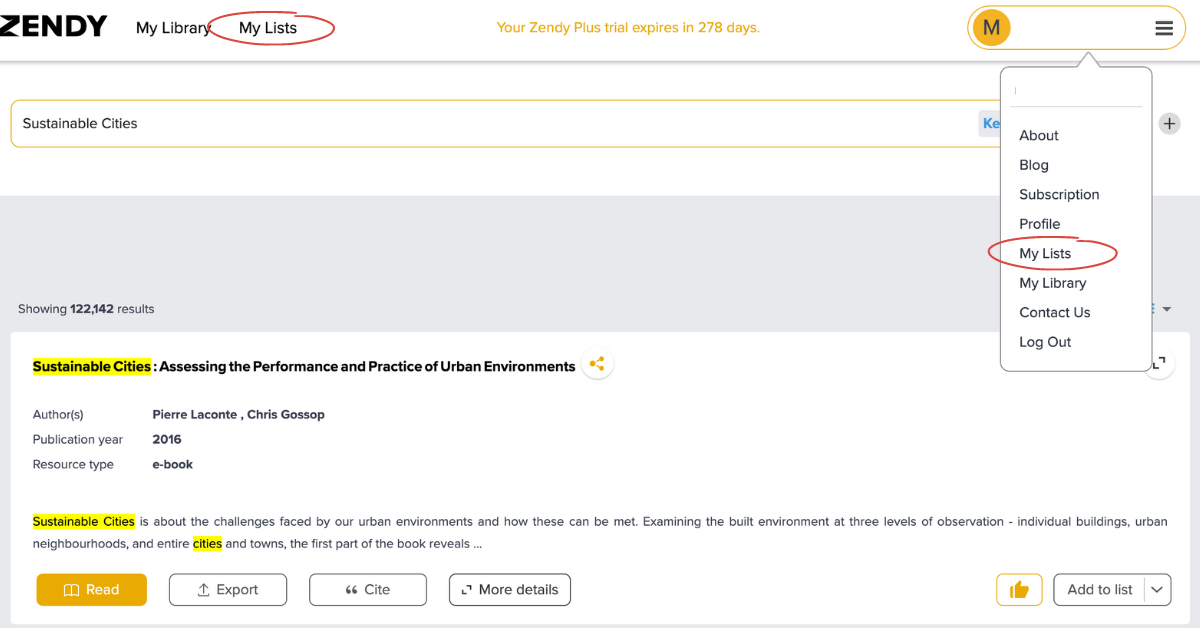This screenshot has width=1200, height=628.
Task: Like the result with thumbs-up icon
Action: click(1019, 590)
